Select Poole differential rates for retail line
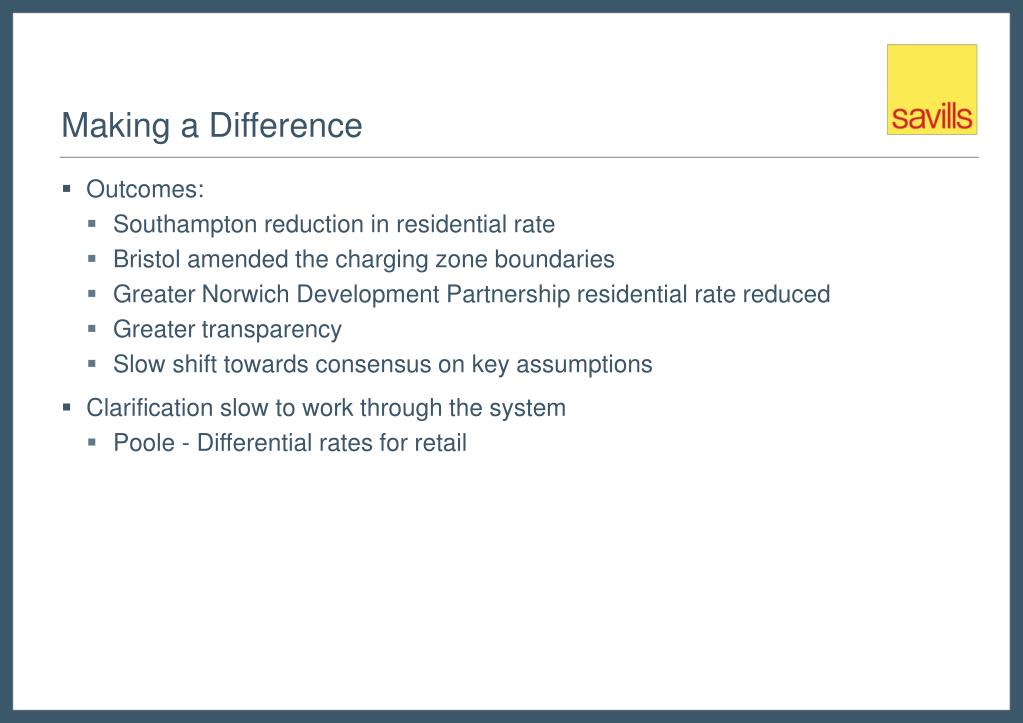Viewport: 1023px width, 723px height. tap(290, 442)
